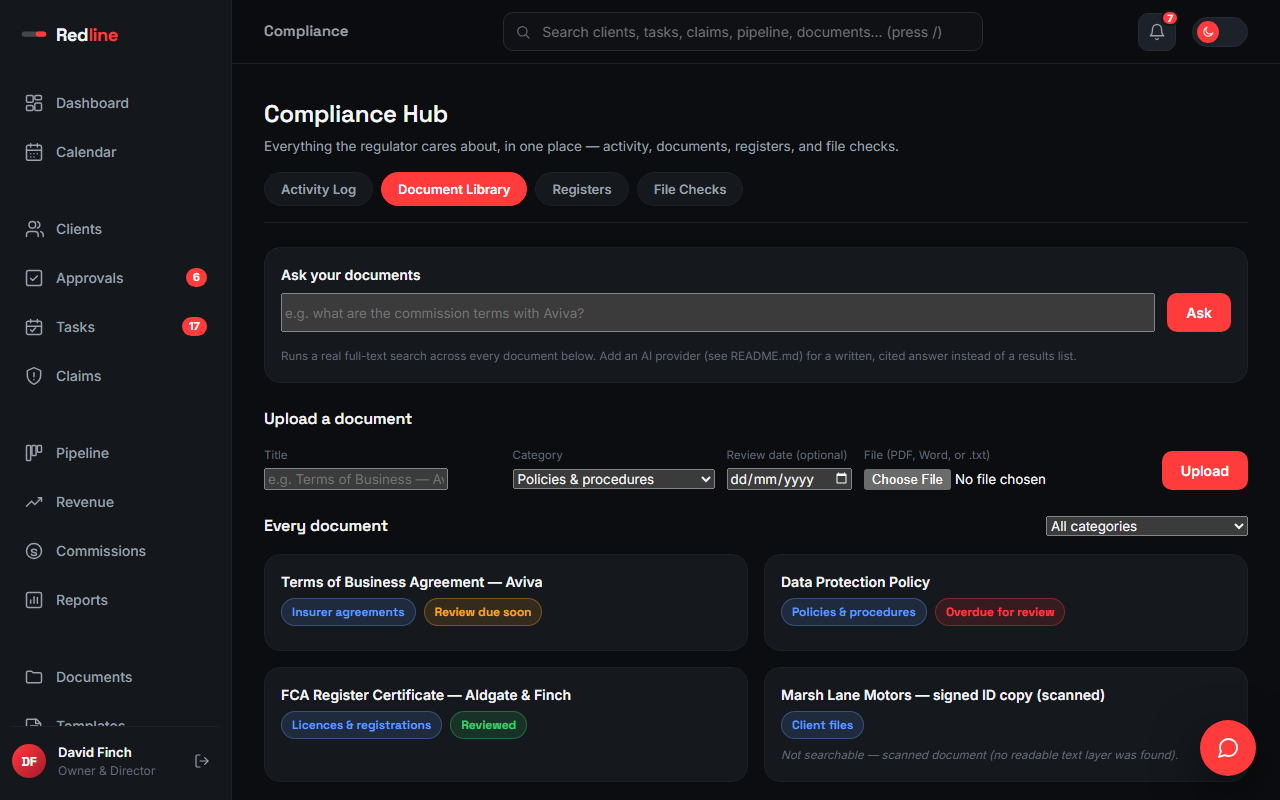Click the global search box
This screenshot has width=1280, height=800.
743,32
